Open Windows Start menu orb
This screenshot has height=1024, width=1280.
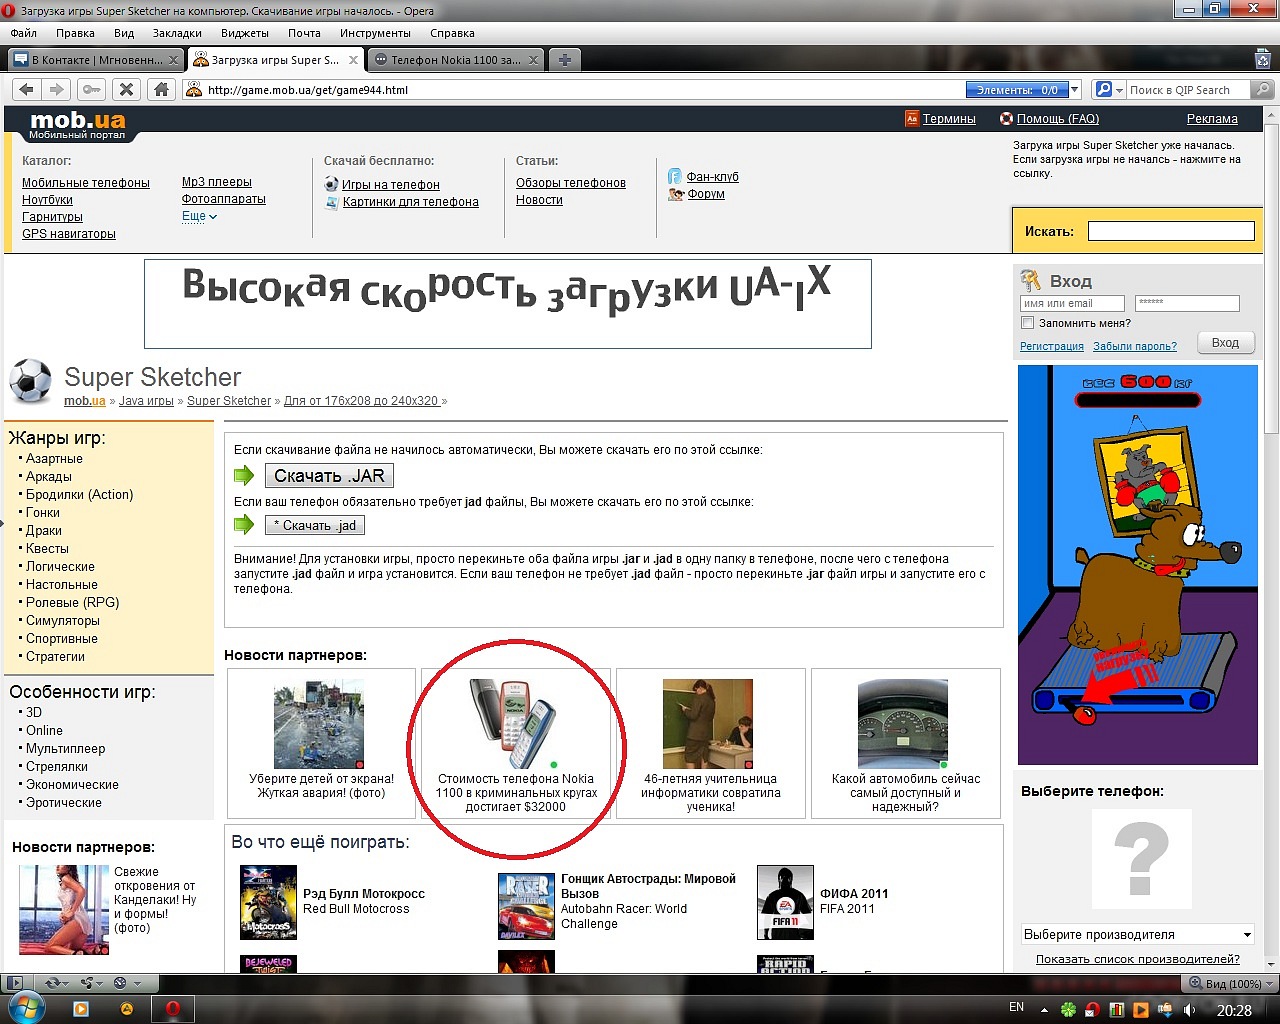(27, 1008)
